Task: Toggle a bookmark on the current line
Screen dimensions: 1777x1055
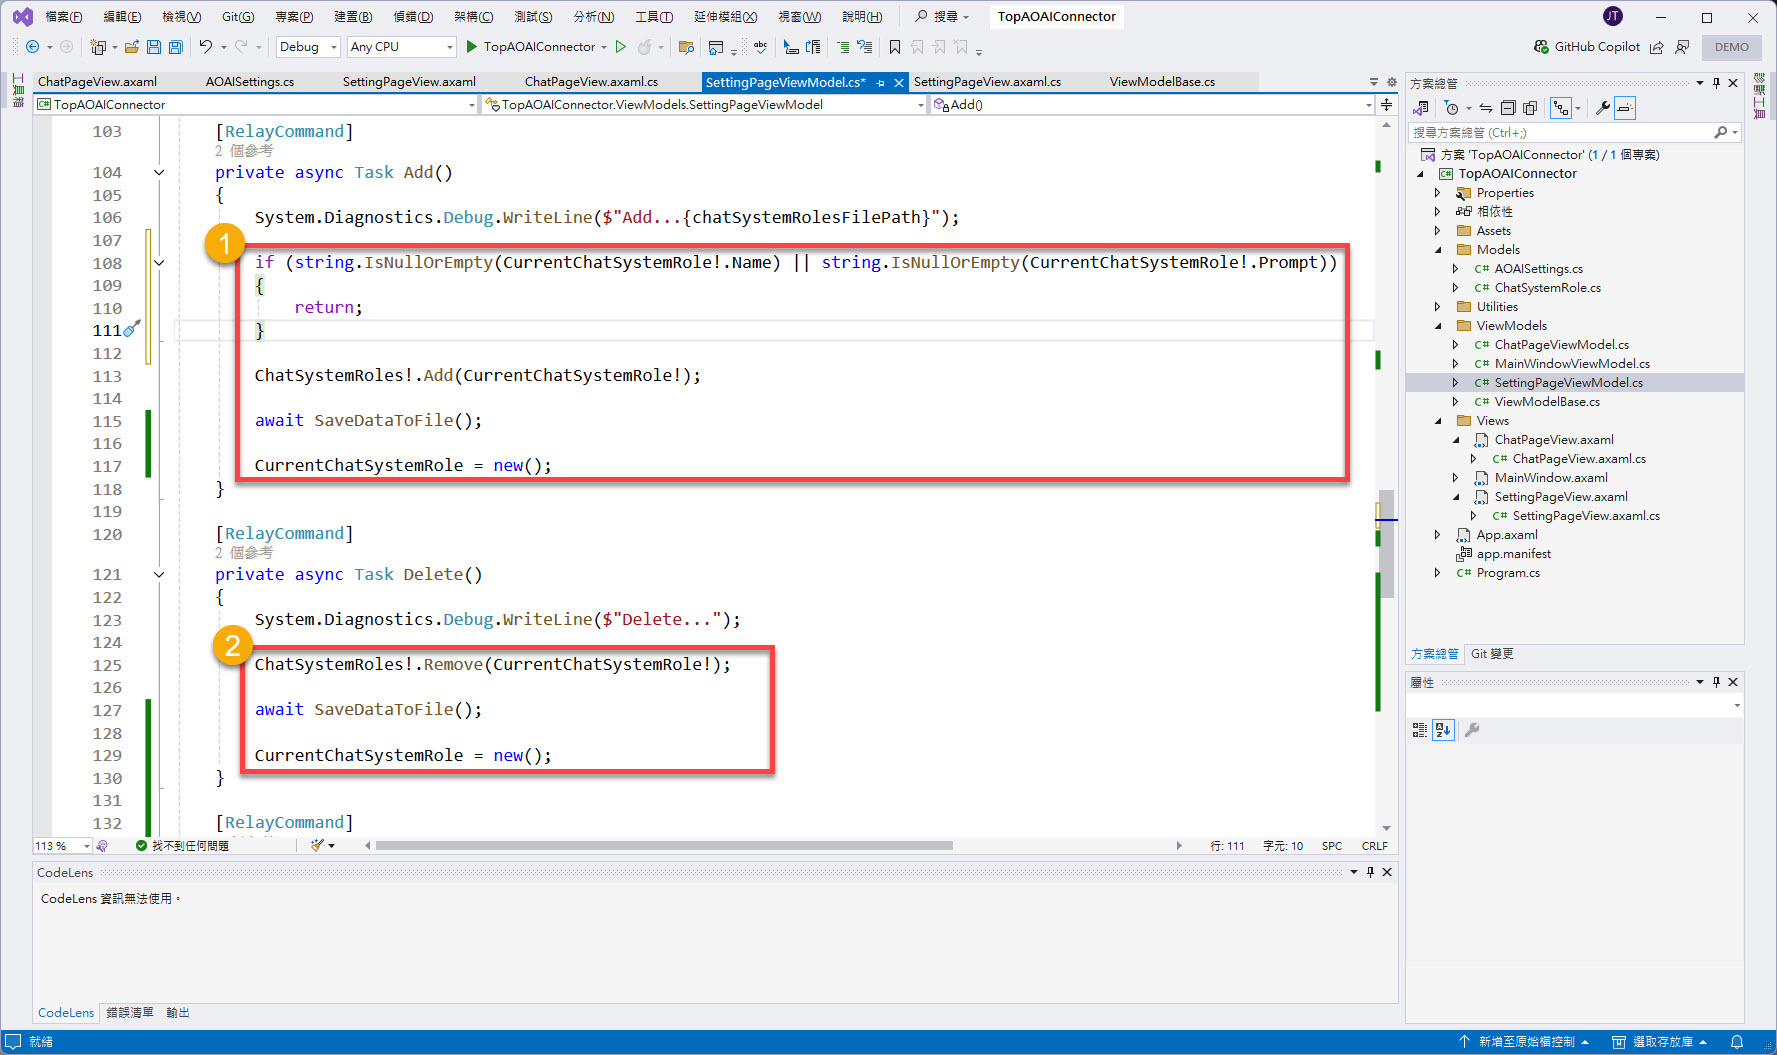Action: [x=895, y=47]
